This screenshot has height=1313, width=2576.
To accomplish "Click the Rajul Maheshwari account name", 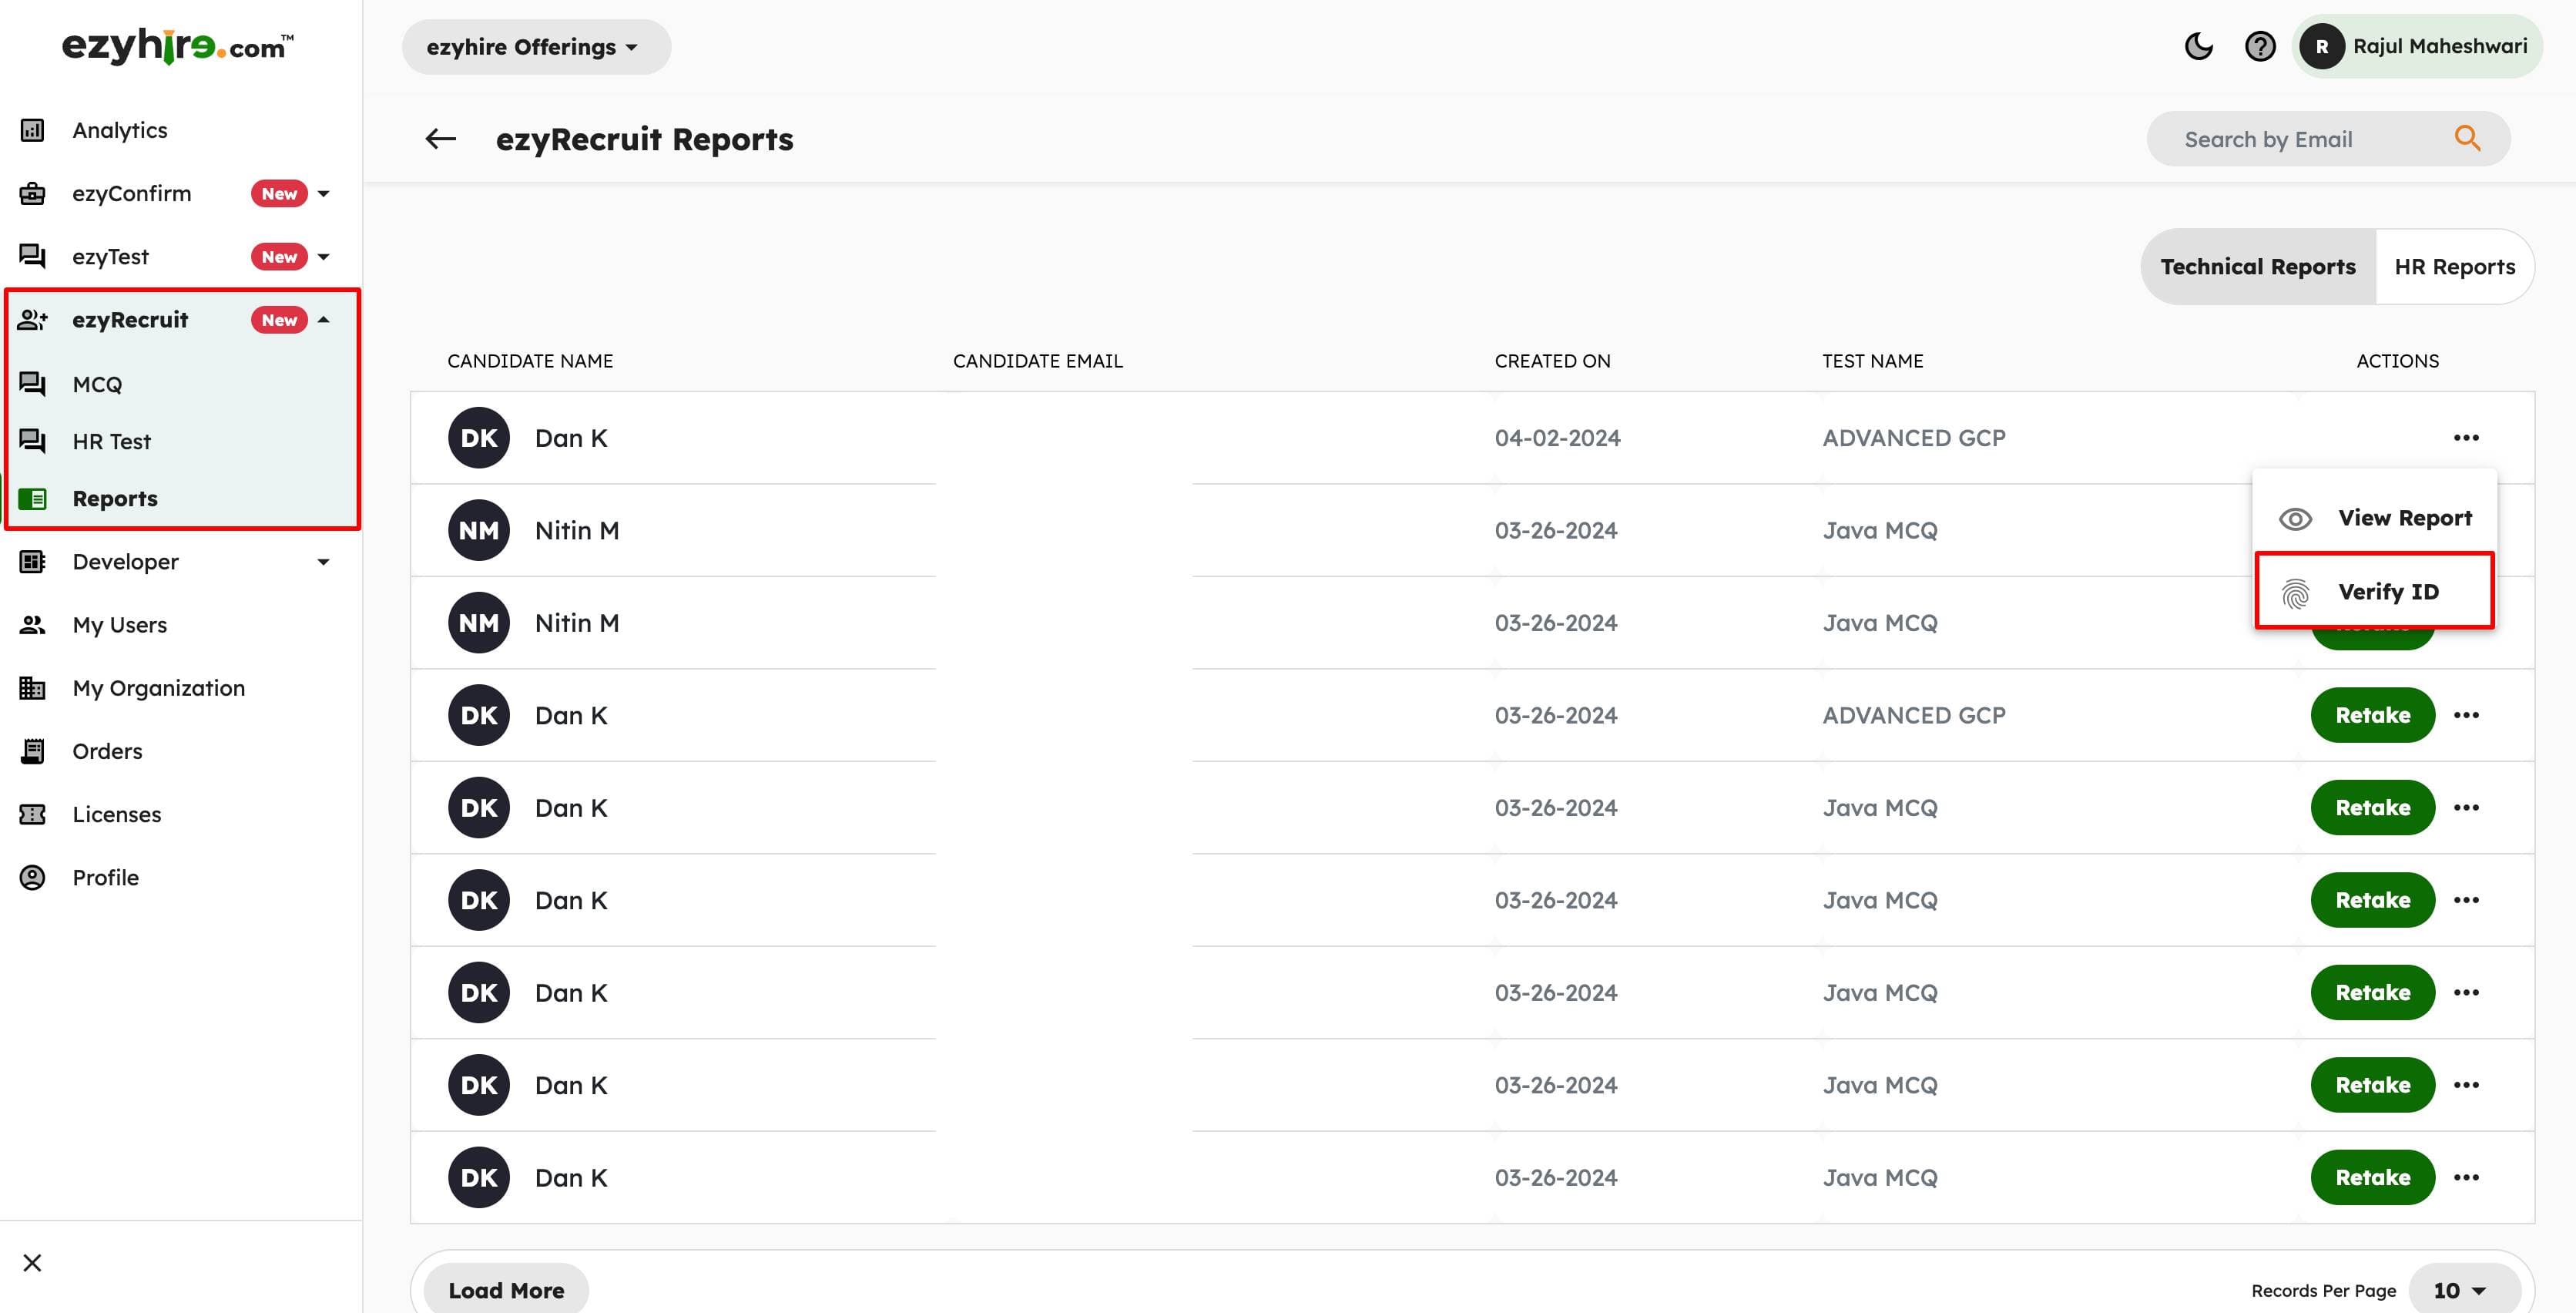I will click(x=2439, y=46).
